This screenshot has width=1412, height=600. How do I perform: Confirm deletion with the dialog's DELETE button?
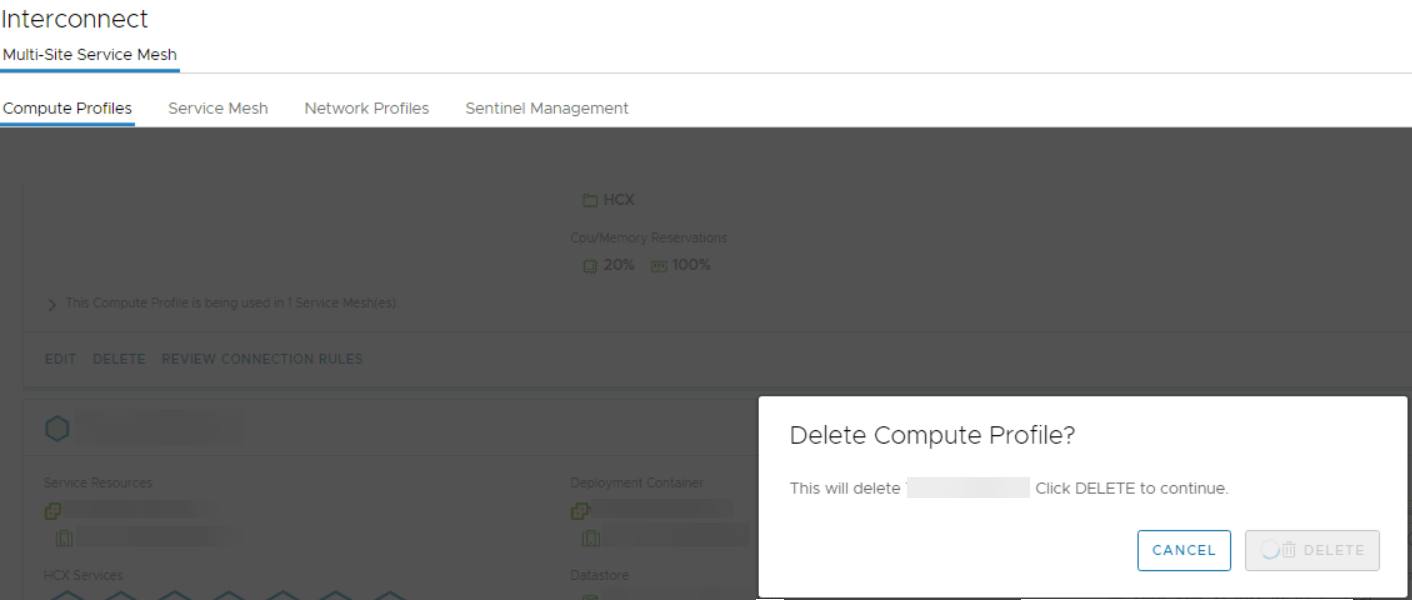pyautogui.click(x=1312, y=550)
